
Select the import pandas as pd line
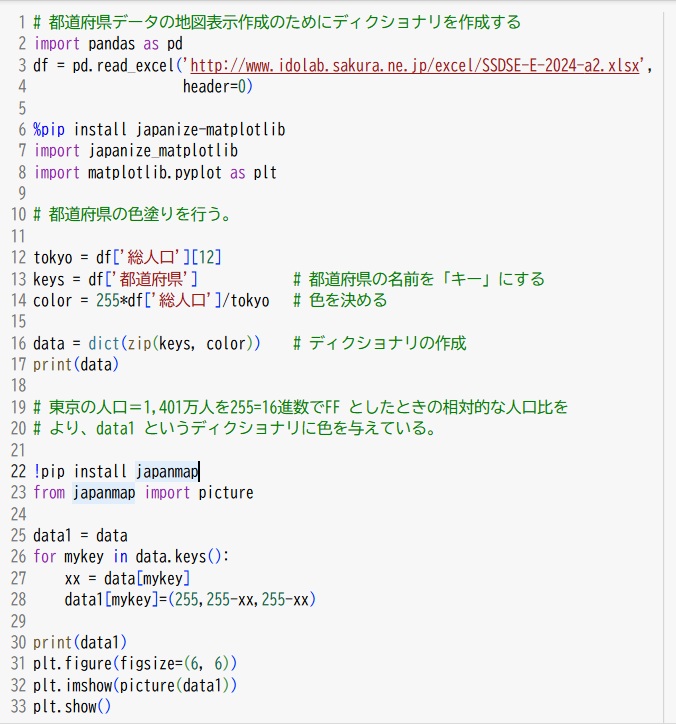coord(108,44)
